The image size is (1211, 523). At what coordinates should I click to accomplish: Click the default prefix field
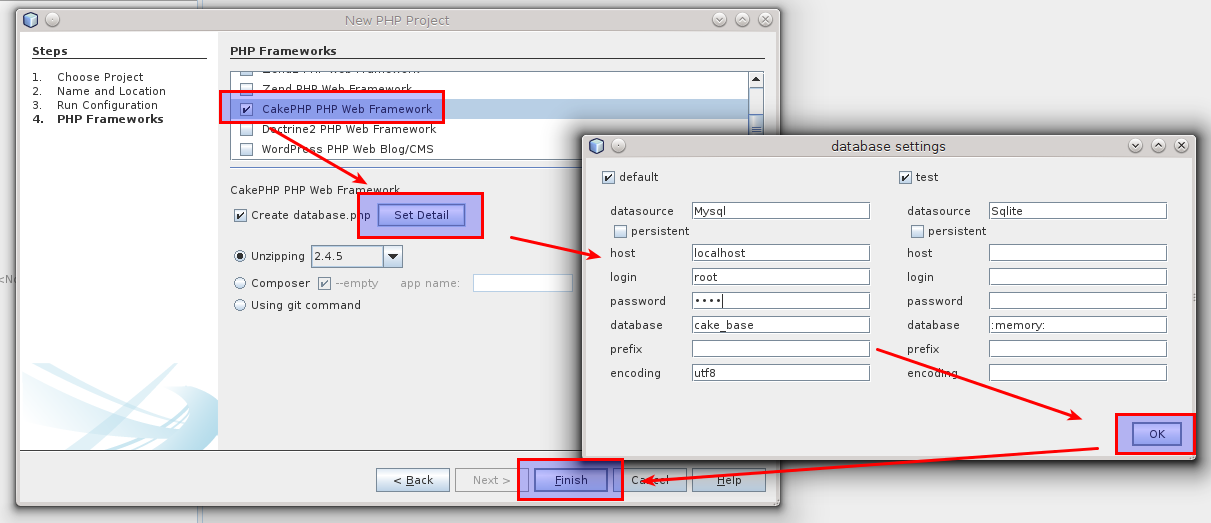pyautogui.click(x=781, y=349)
